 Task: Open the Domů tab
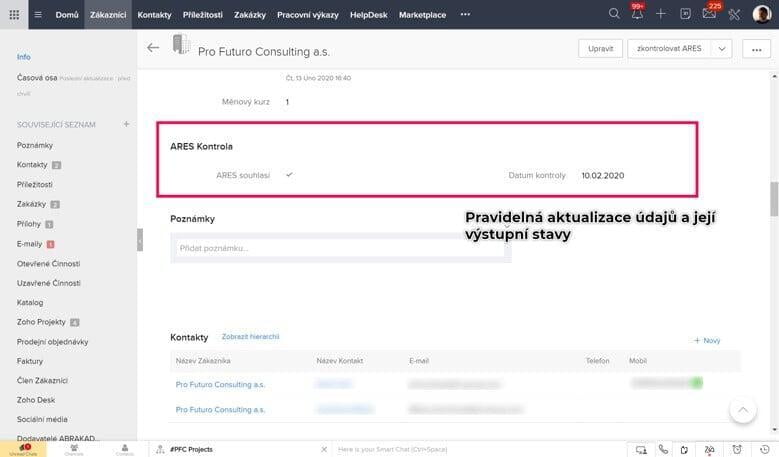[x=67, y=15]
